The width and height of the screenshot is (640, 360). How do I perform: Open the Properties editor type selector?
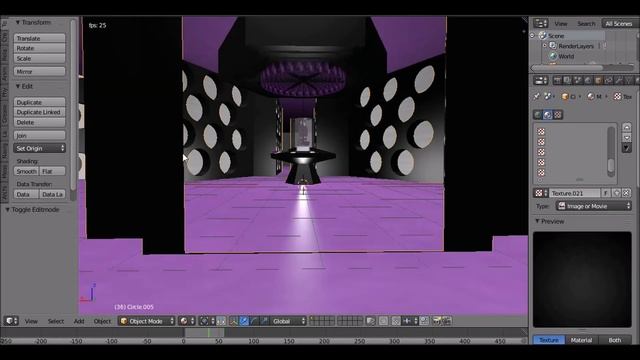540,80
